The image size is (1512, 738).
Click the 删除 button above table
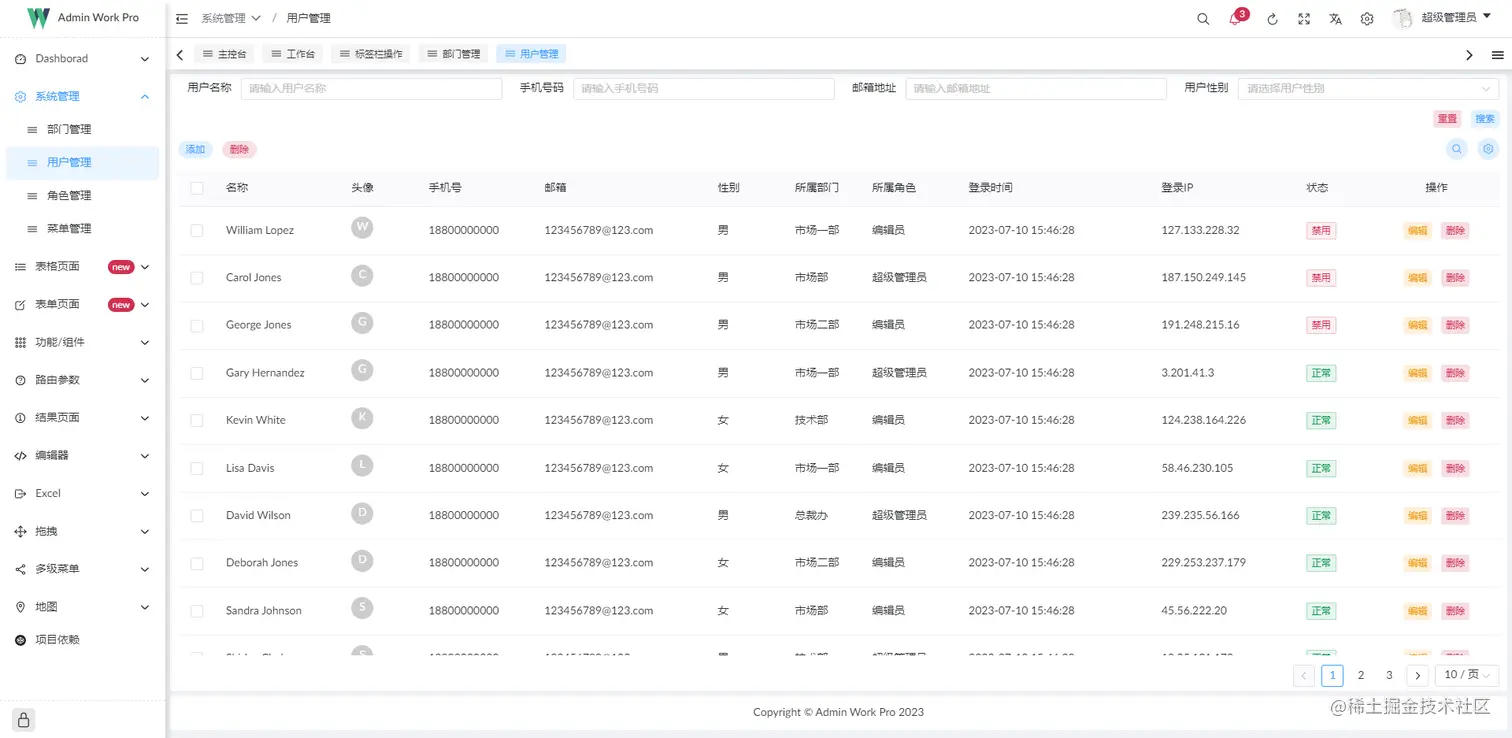[x=239, y=150]
